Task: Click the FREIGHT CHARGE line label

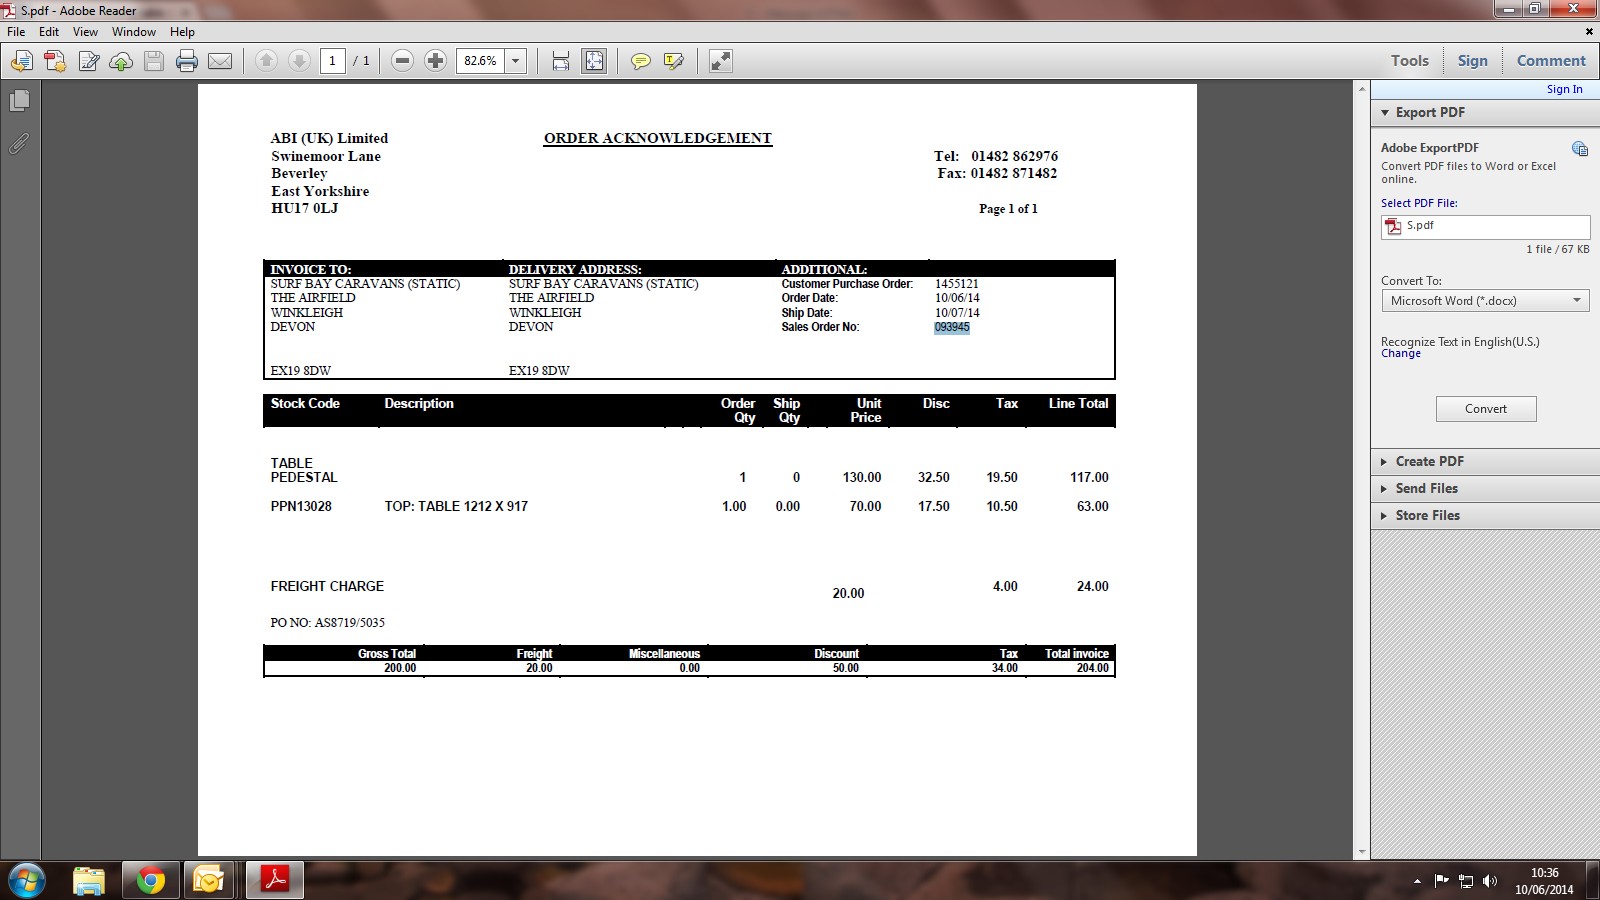Action: pyautogui.click(x=327, y=586)
